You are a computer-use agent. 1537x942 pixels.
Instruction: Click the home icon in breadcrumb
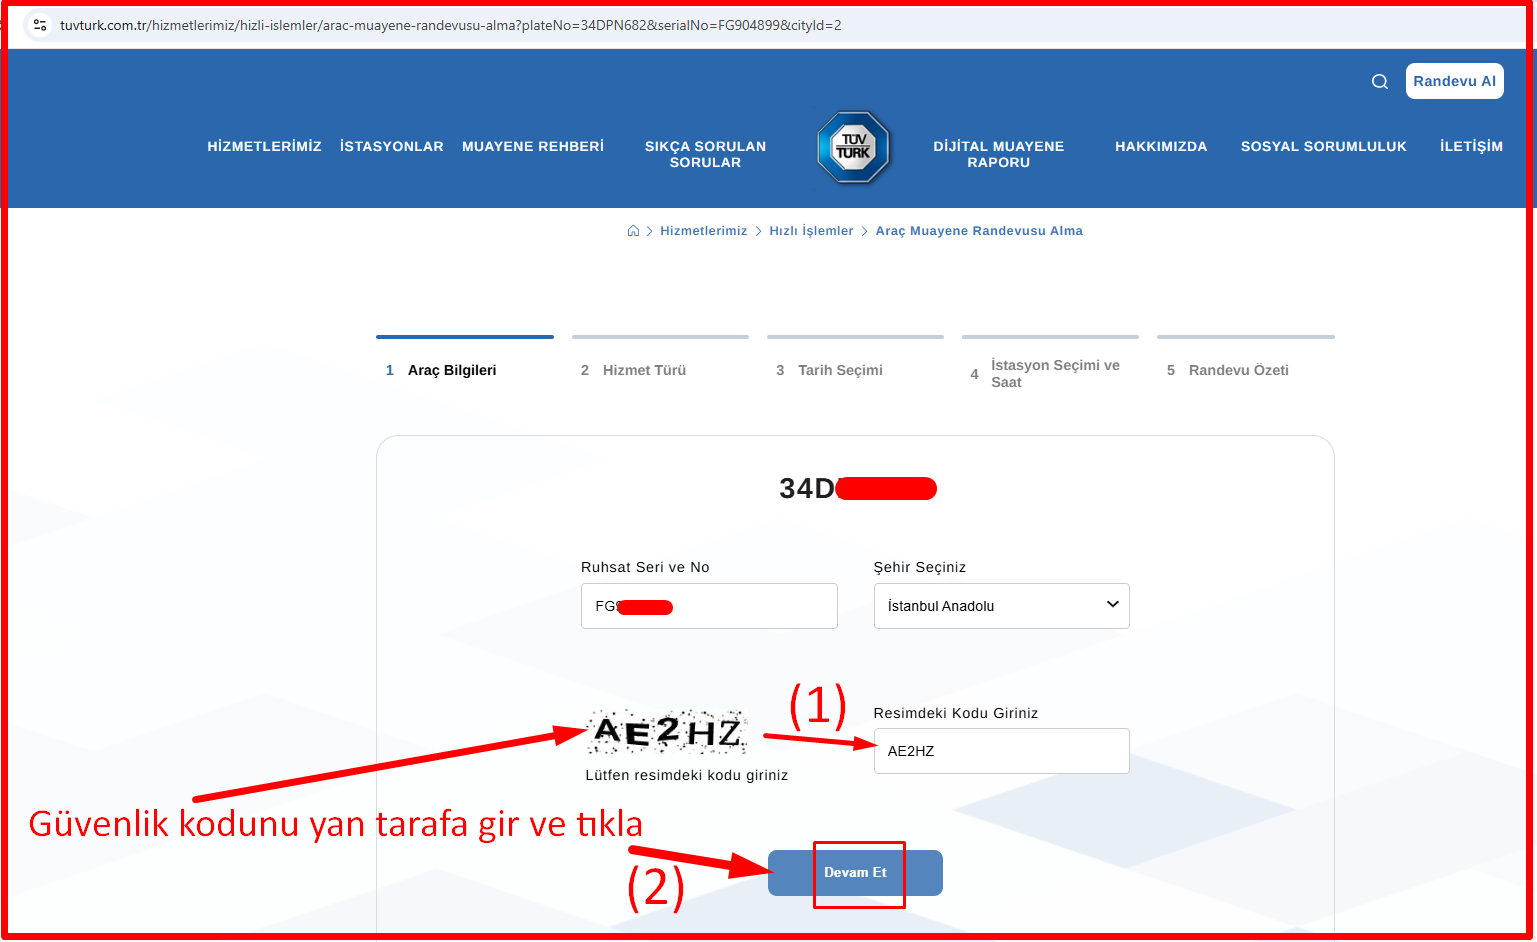633,231
